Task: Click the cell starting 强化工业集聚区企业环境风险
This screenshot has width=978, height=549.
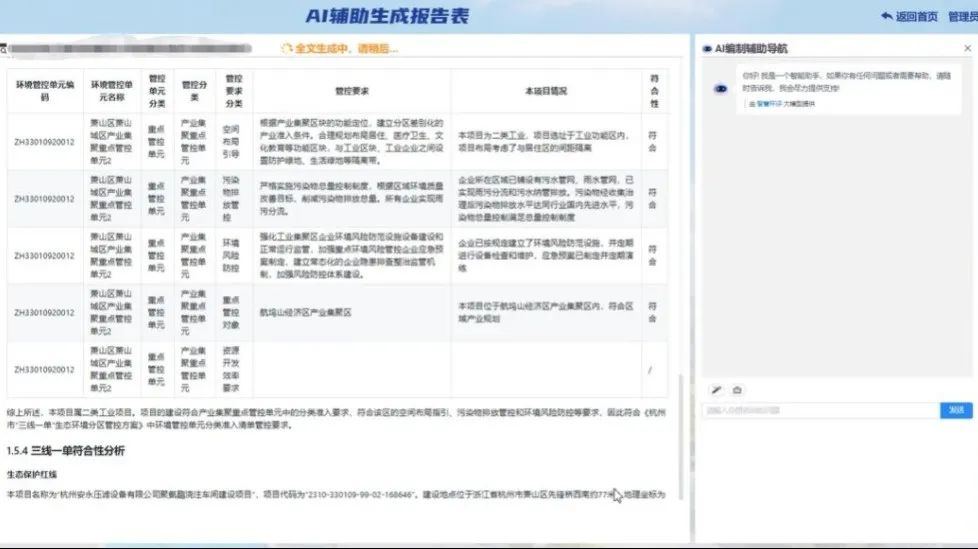Action: pyautogui.click(x=352, y=255)
